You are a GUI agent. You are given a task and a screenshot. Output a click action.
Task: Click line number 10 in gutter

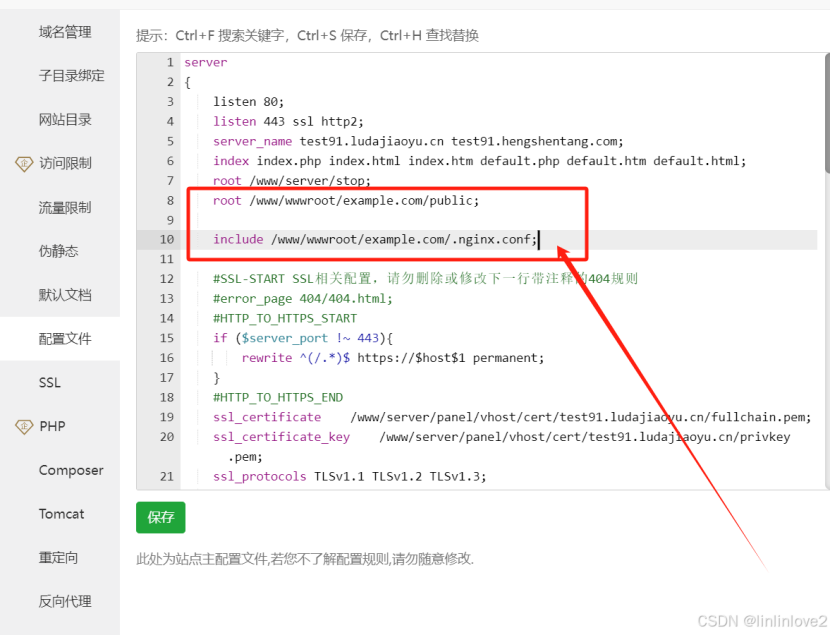point(167,240)
